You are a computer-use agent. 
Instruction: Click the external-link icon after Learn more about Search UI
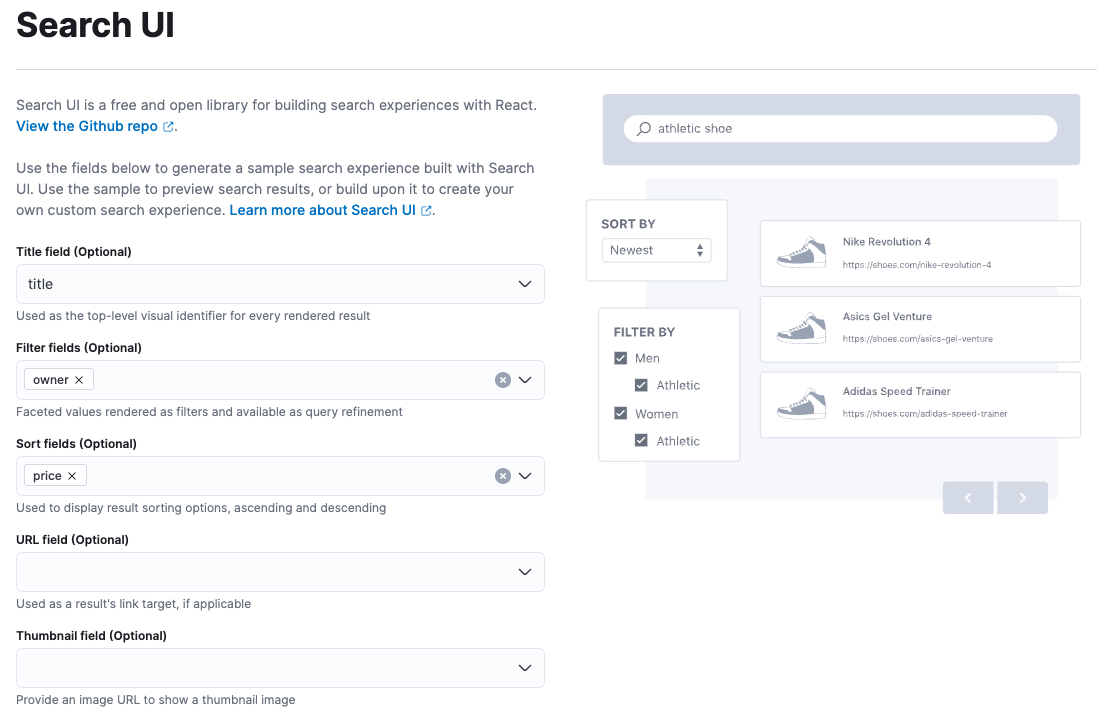[x=427, y=210]
